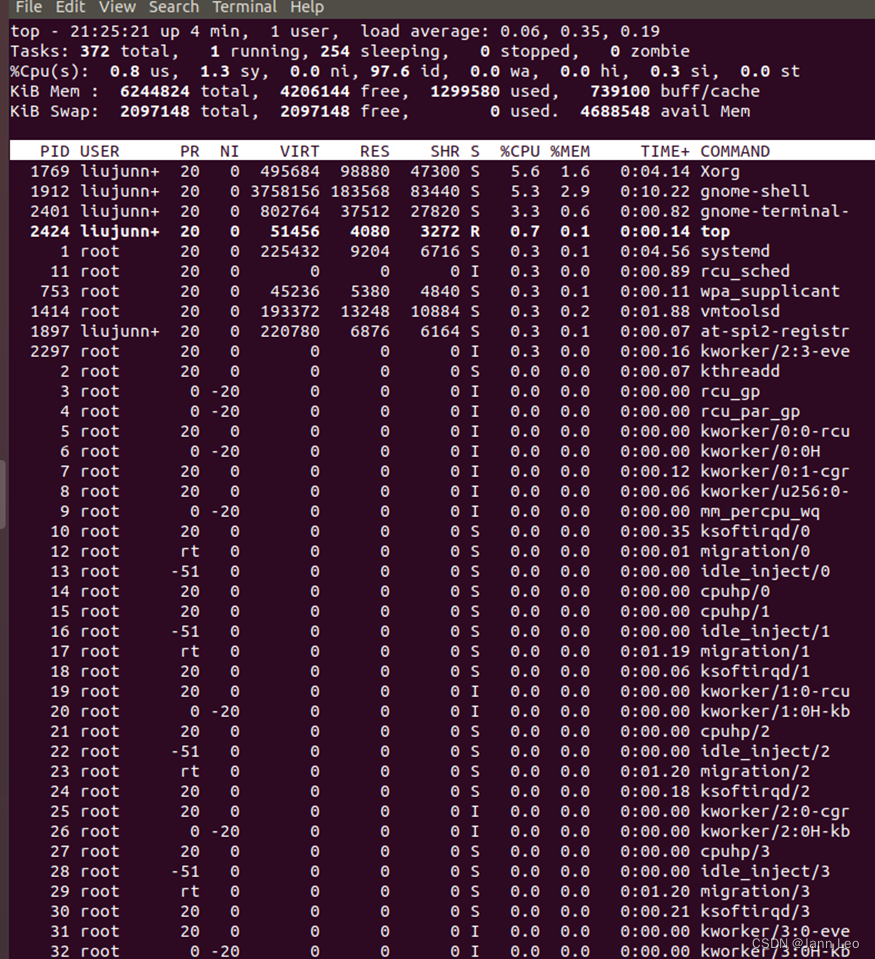Screen dimensions: 875x959
Task: Select the kworker/2:3-eve process name
Action: tap(775, 352)
